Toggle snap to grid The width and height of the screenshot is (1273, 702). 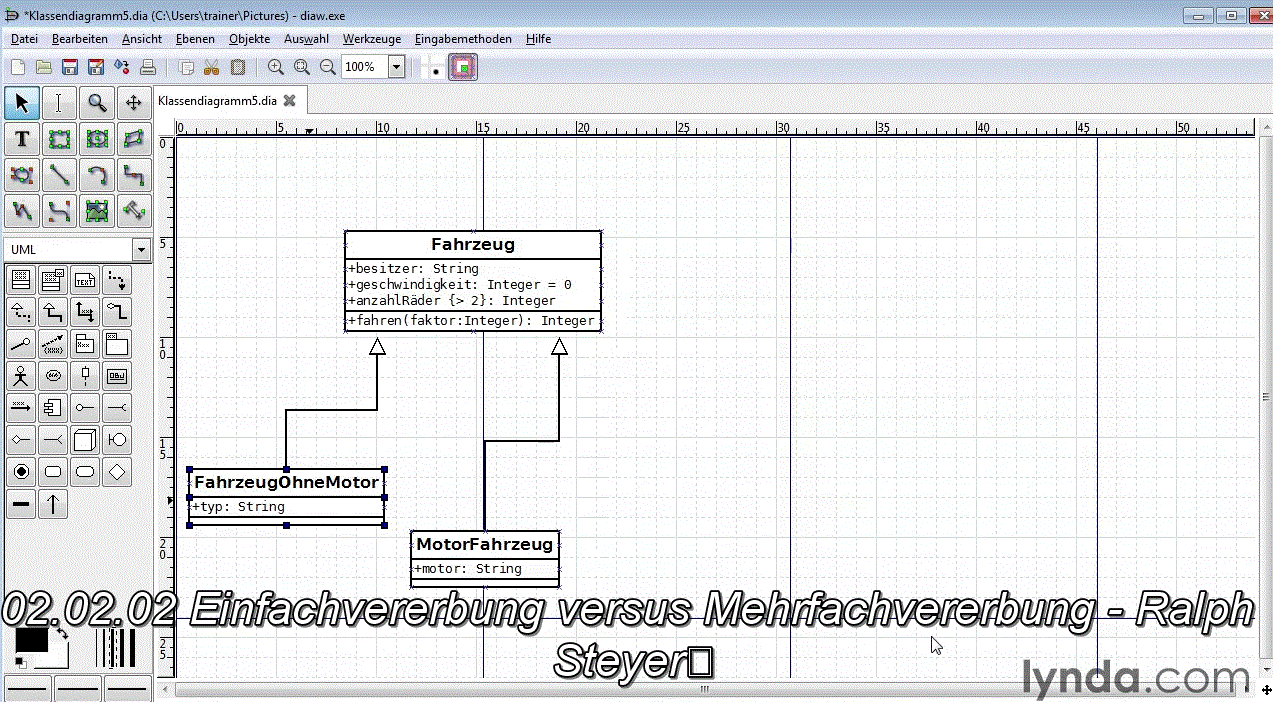tap(435, 67)
